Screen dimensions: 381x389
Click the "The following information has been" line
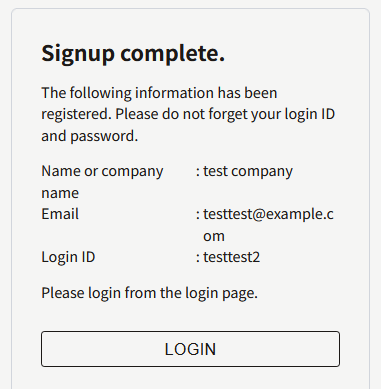click(x=159, y=93)
